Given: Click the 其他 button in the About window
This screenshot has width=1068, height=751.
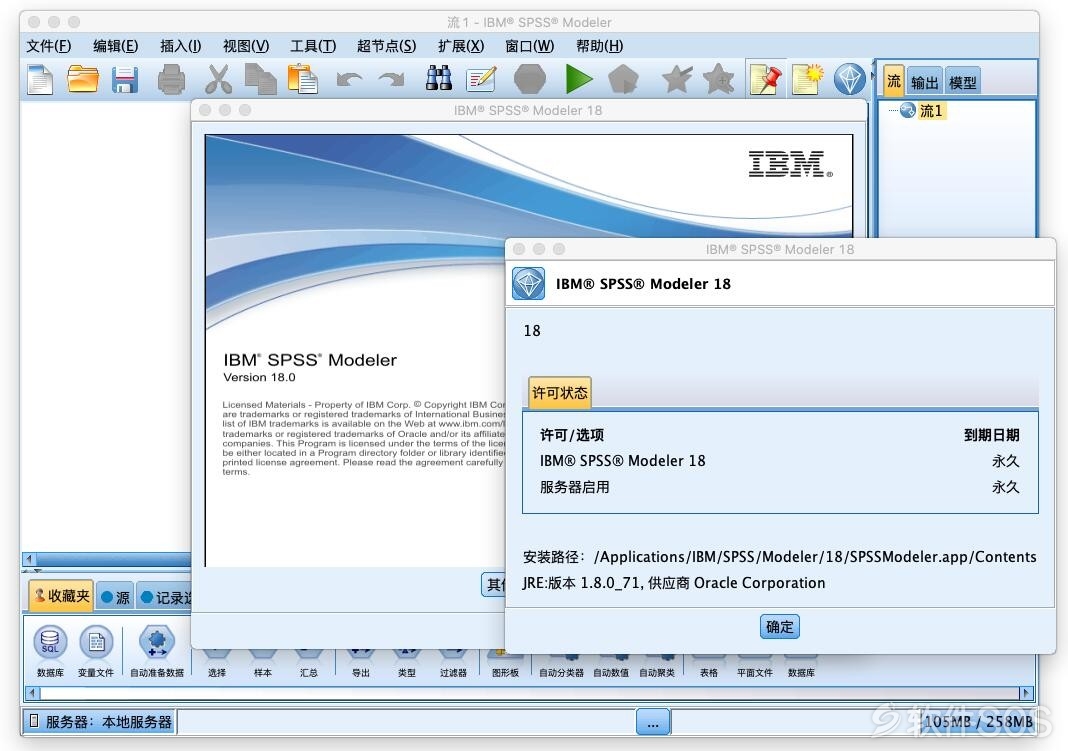Looking at the screenshot, I should coord(494,584).
